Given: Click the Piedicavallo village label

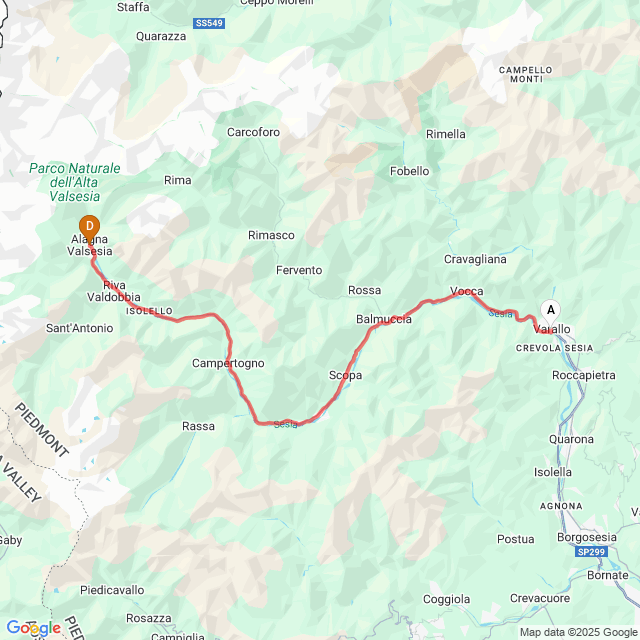Looking at the screenshot, I should coord(112,590).
